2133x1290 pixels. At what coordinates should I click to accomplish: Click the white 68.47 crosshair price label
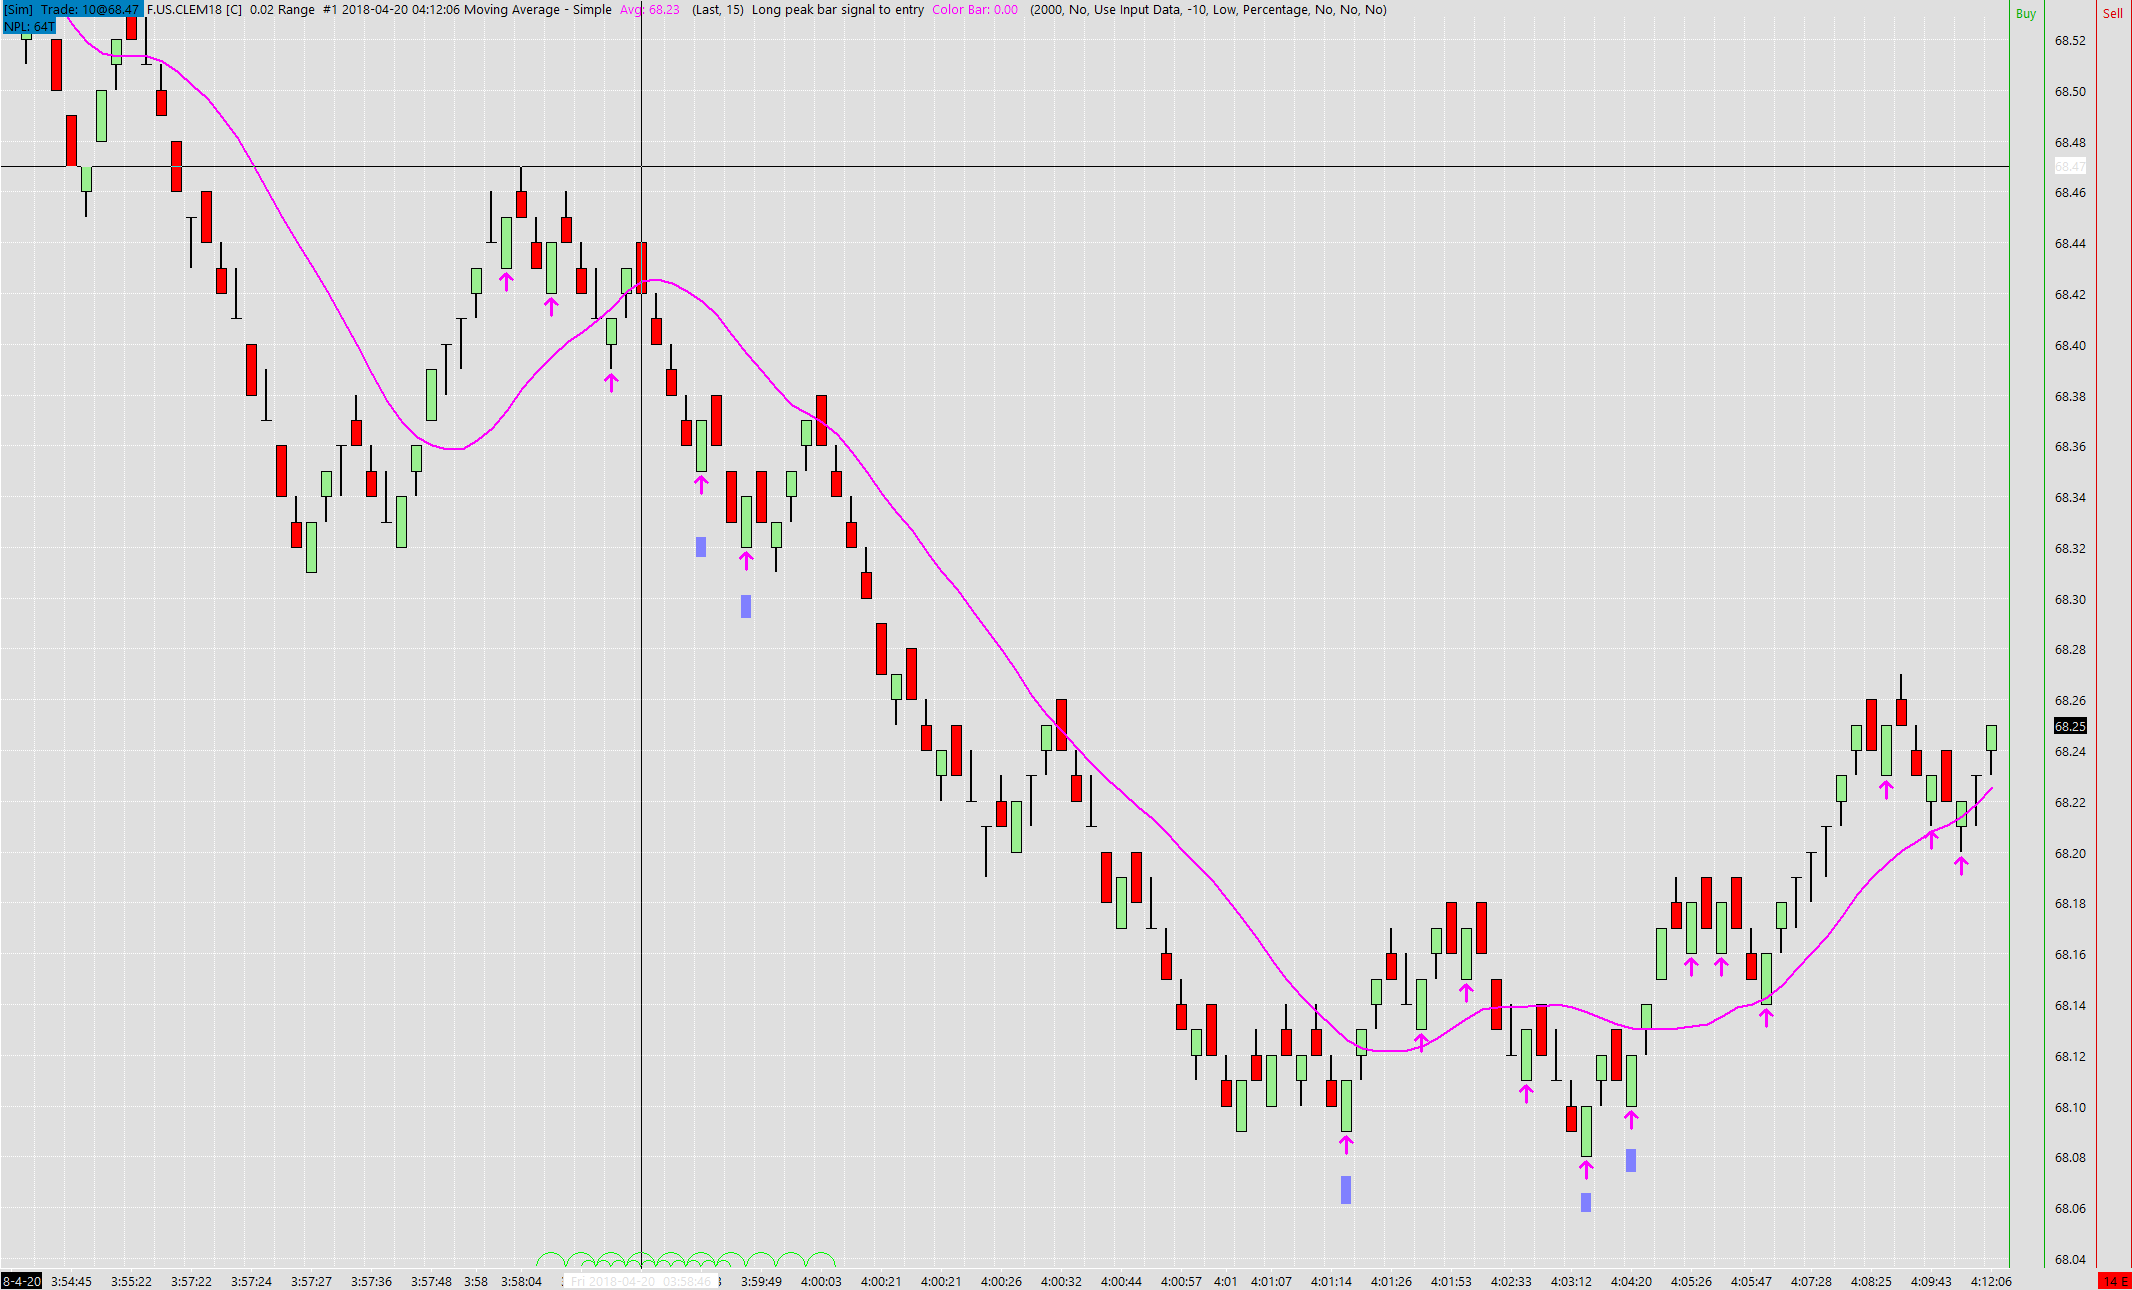click(x=2070, y=166)
